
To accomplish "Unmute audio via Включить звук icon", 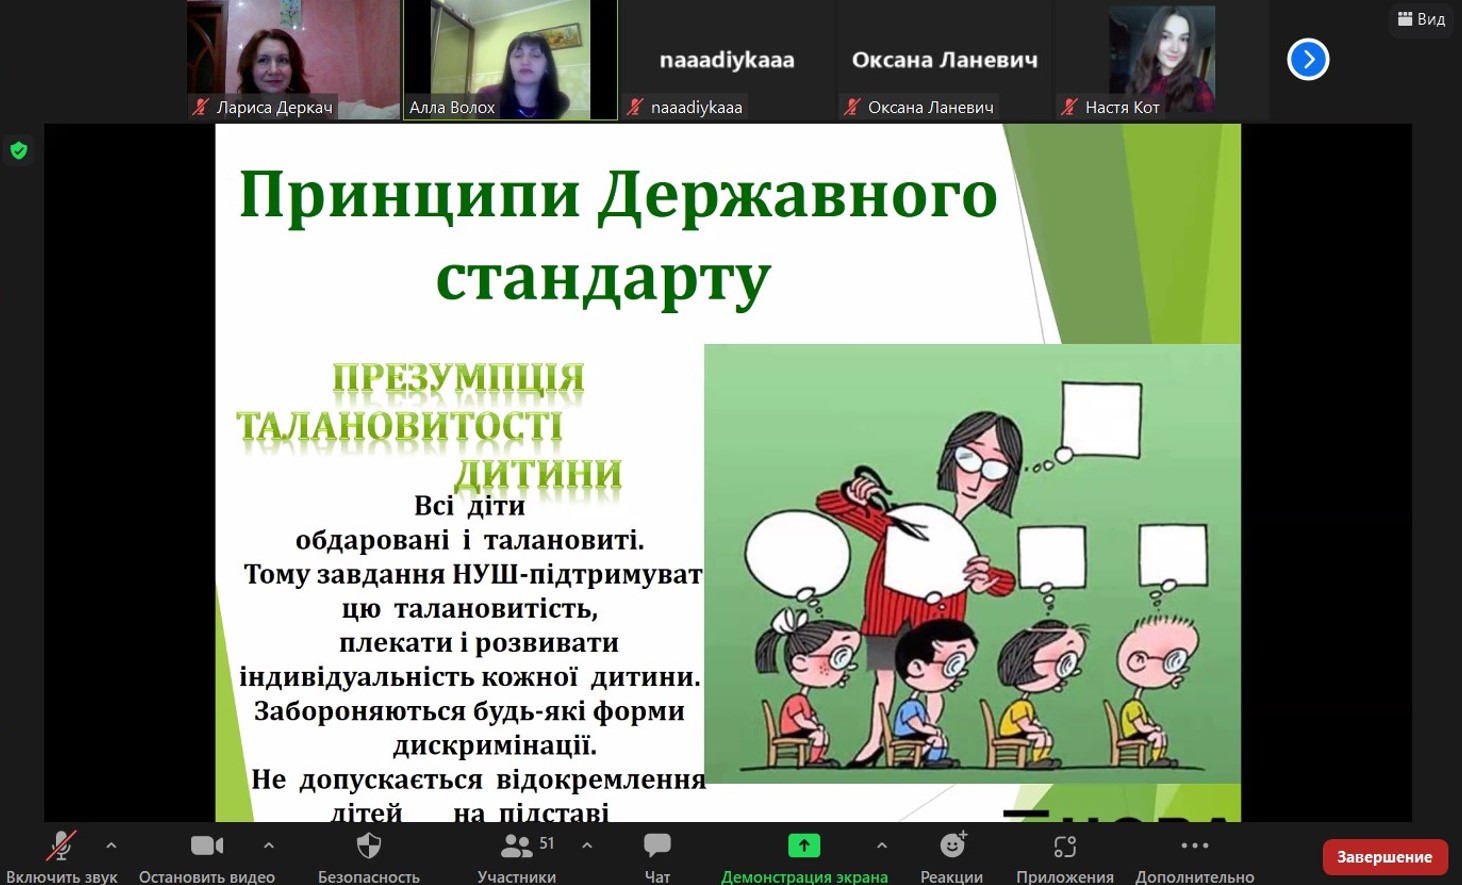I will click(60, 845).
